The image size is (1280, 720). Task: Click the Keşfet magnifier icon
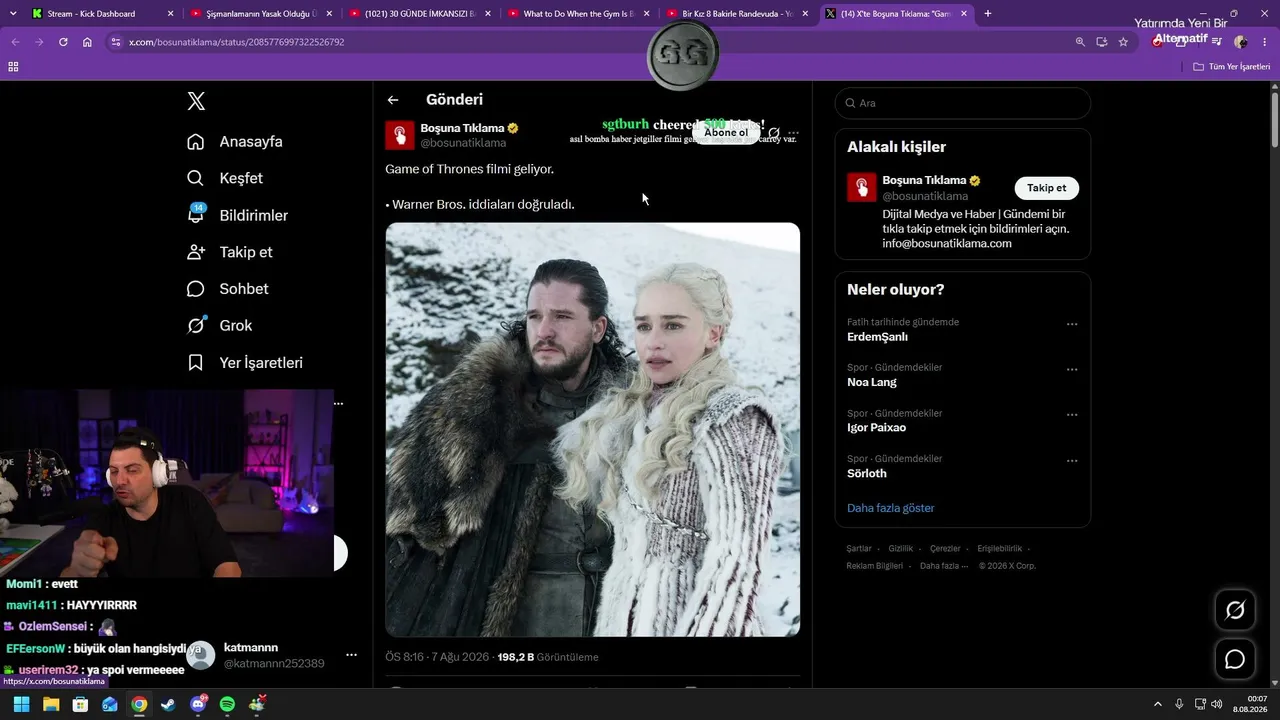(x=196, y=178)
